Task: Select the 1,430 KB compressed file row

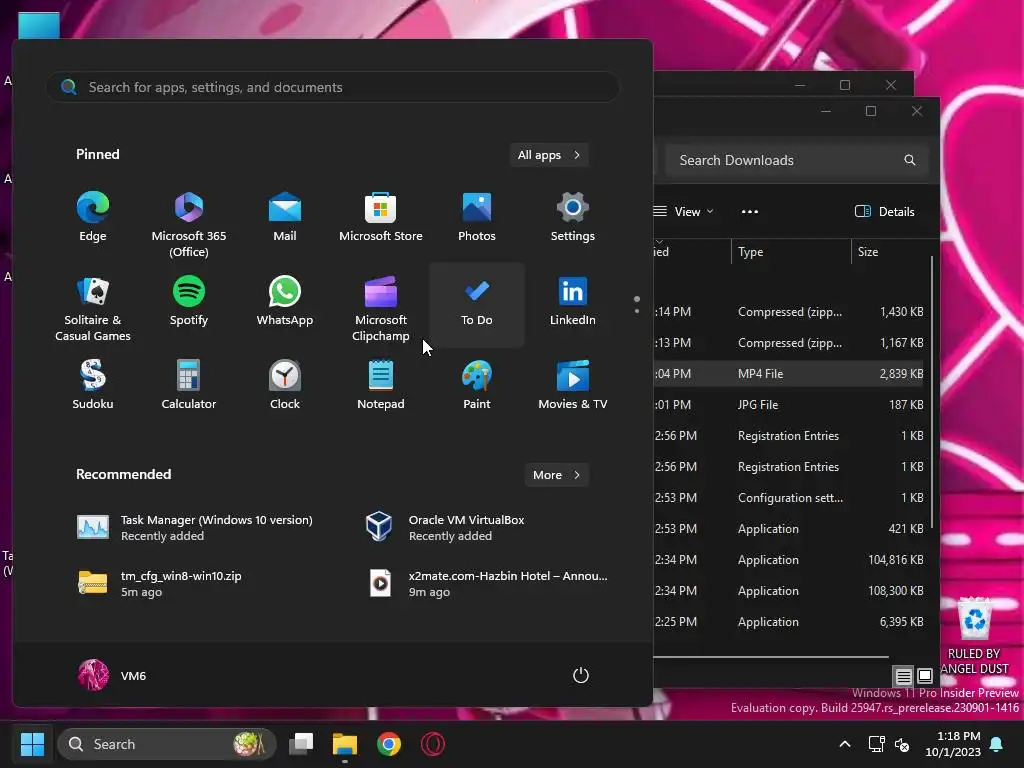Action: (x=788, y=312)
